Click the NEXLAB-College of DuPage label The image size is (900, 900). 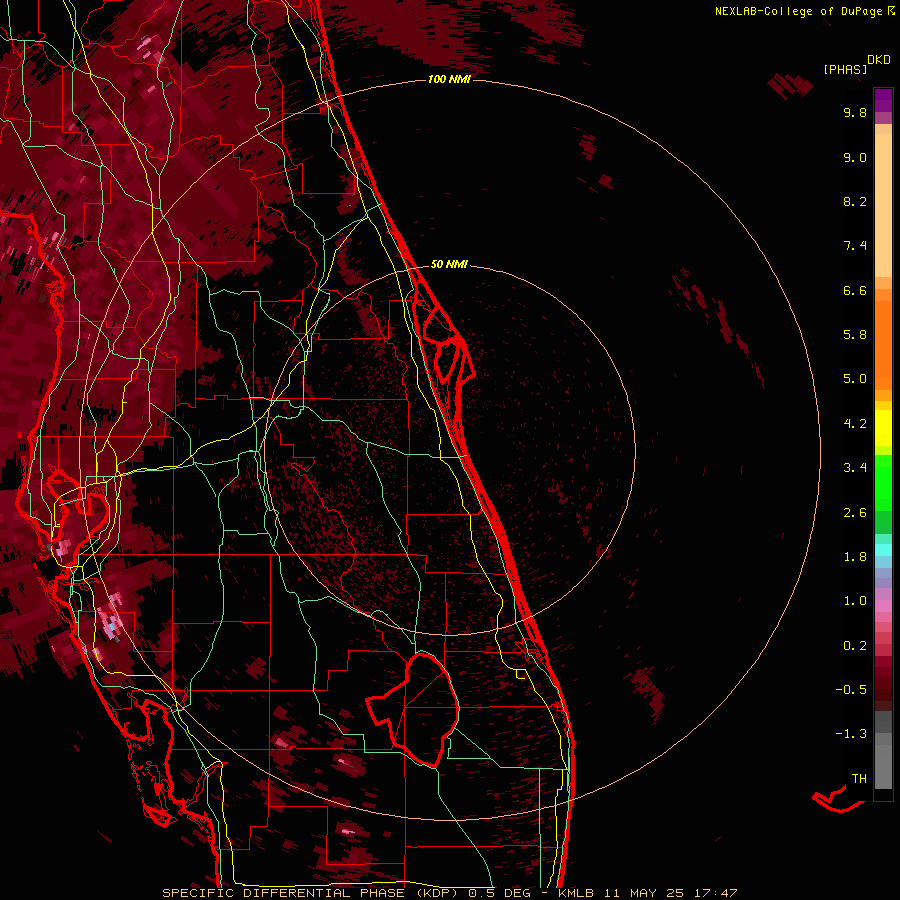(x=798, y=11)
